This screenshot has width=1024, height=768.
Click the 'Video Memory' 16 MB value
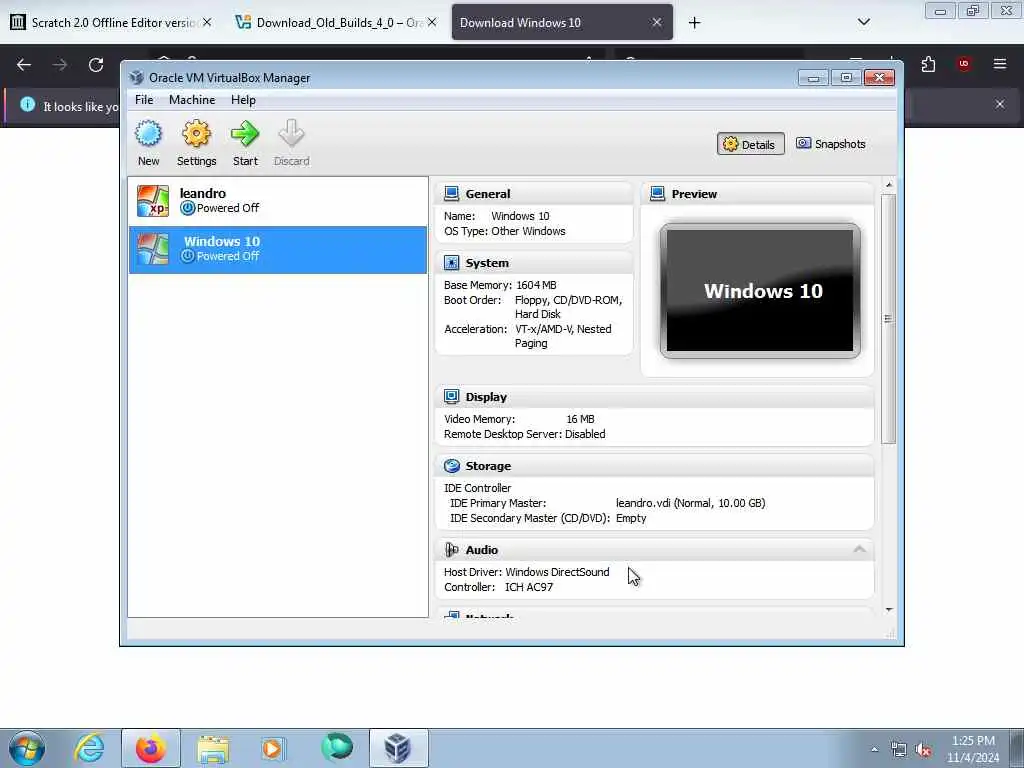click(x=580, y=419)
